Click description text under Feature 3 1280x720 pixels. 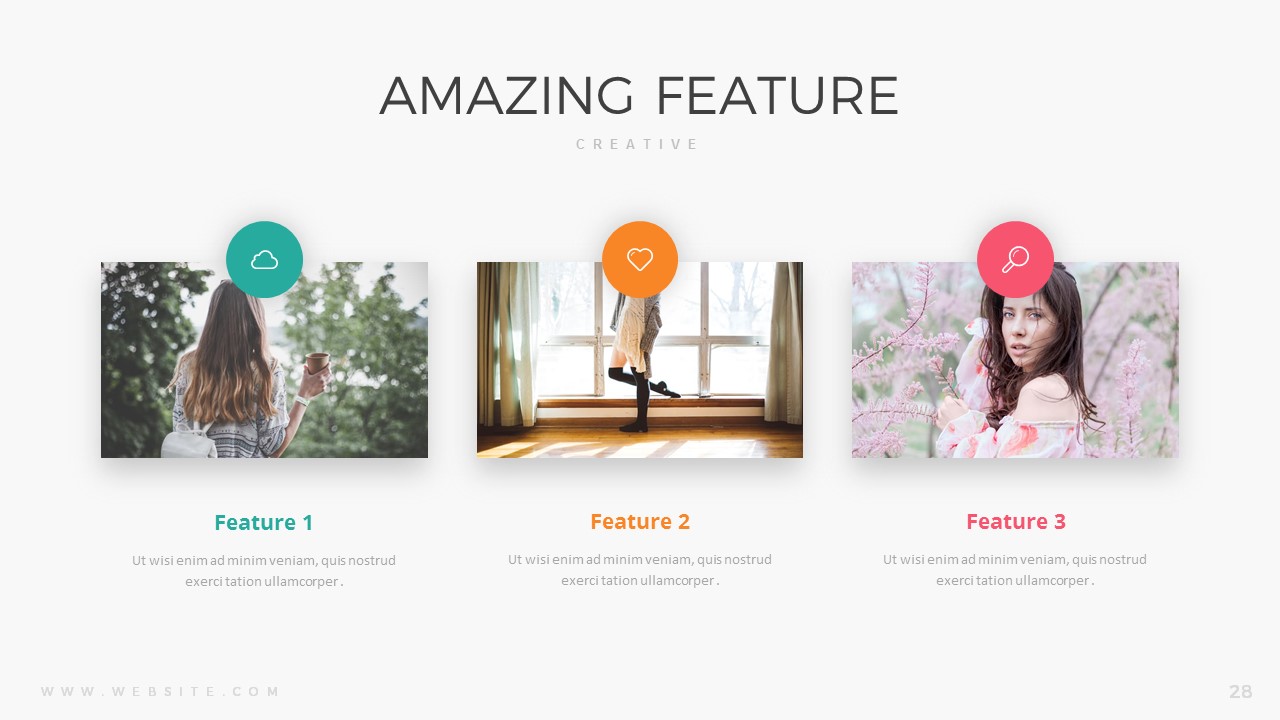(x=1015, y=570)
